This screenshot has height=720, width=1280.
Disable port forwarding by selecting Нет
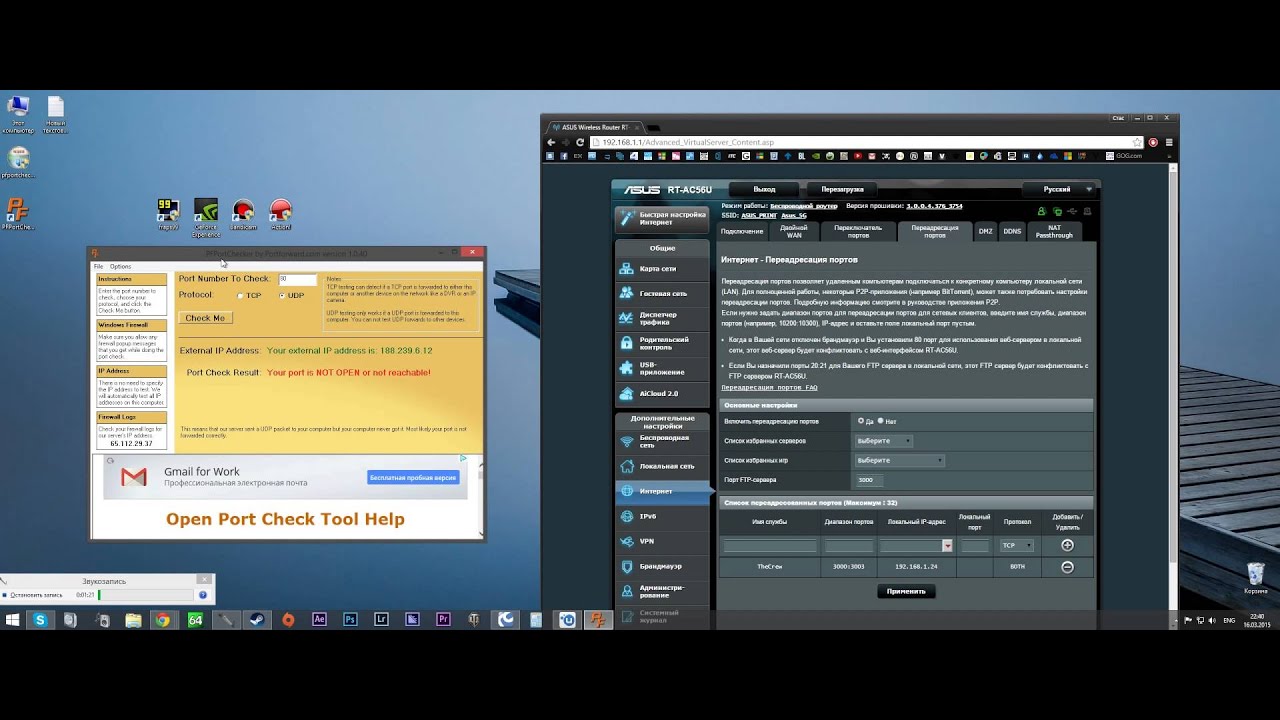[880, 421]
